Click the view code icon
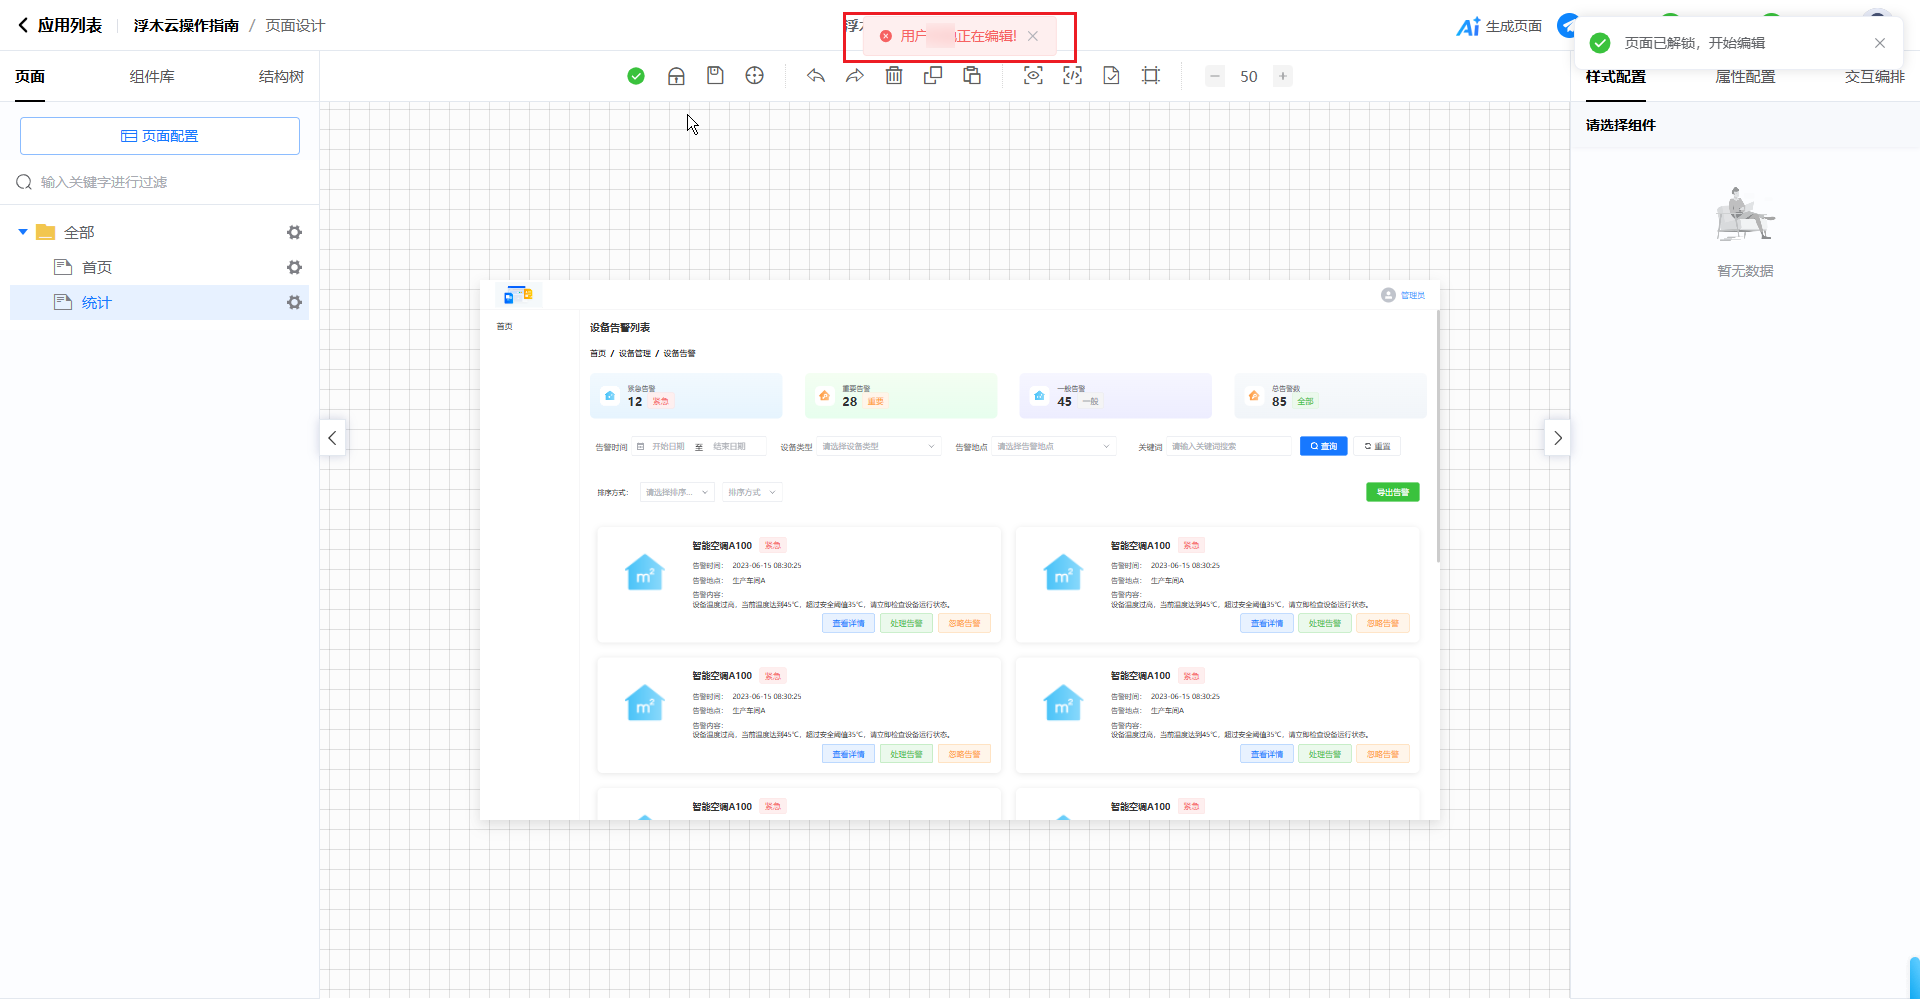 pos(1072,76)
